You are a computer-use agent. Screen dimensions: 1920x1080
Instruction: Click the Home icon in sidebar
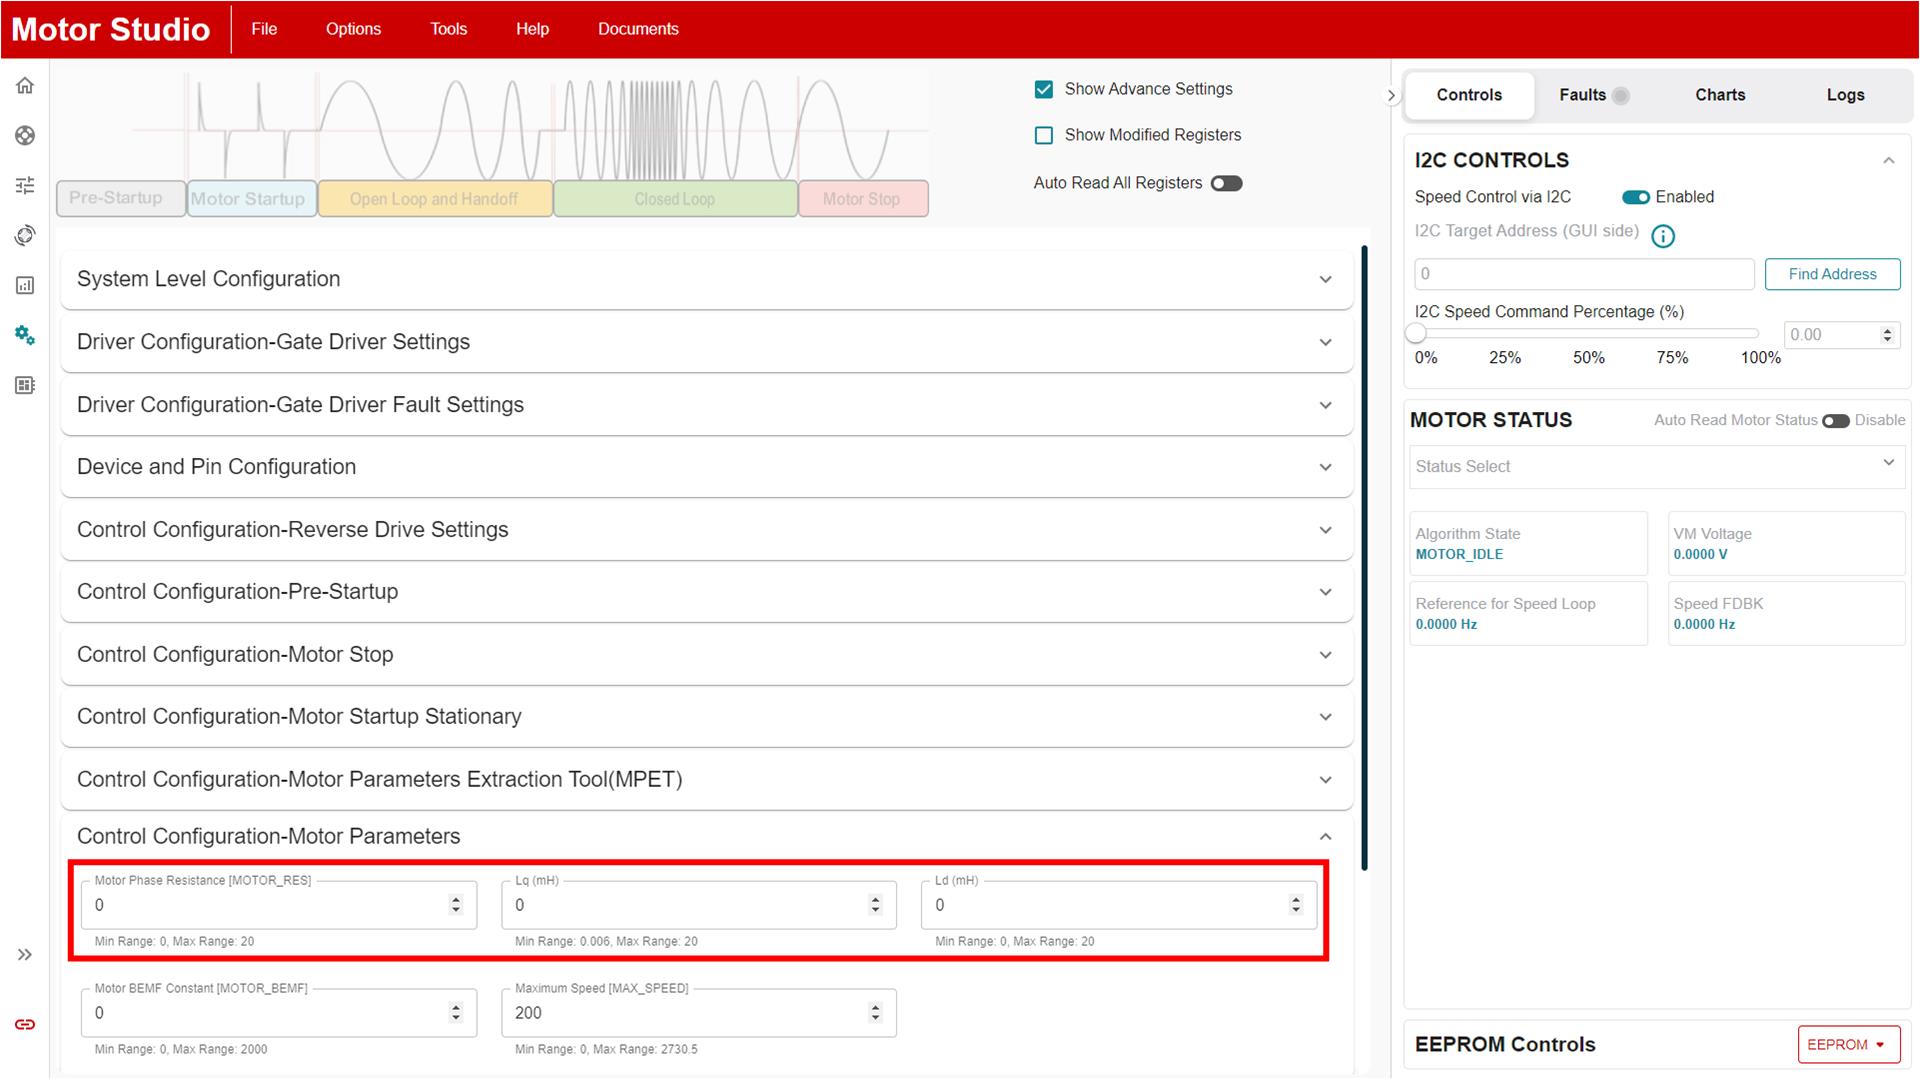tap(25, 86)
